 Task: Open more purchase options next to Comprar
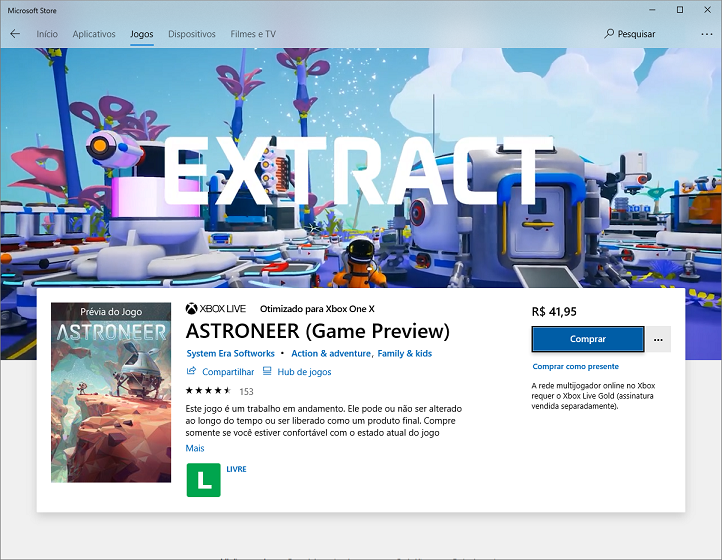pos(658,339)
